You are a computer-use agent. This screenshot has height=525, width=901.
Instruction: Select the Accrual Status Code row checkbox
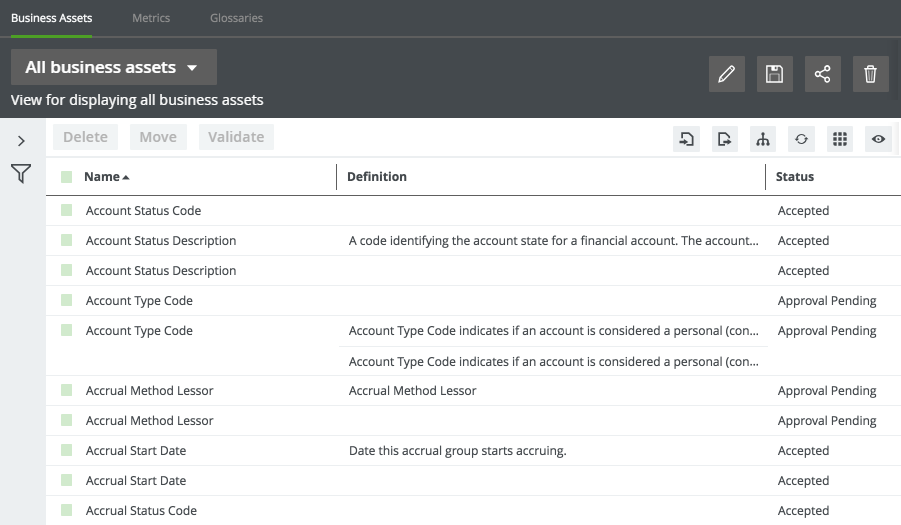tap(67, 511)
